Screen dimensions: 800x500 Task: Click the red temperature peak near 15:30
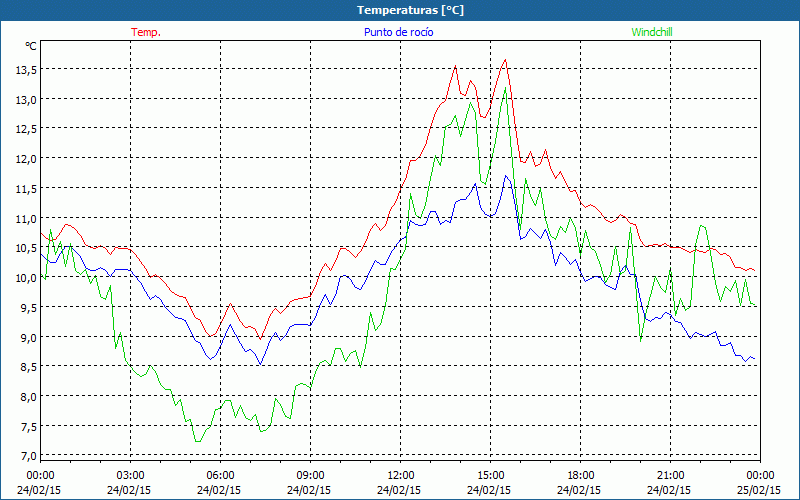(x=505, y=60)
